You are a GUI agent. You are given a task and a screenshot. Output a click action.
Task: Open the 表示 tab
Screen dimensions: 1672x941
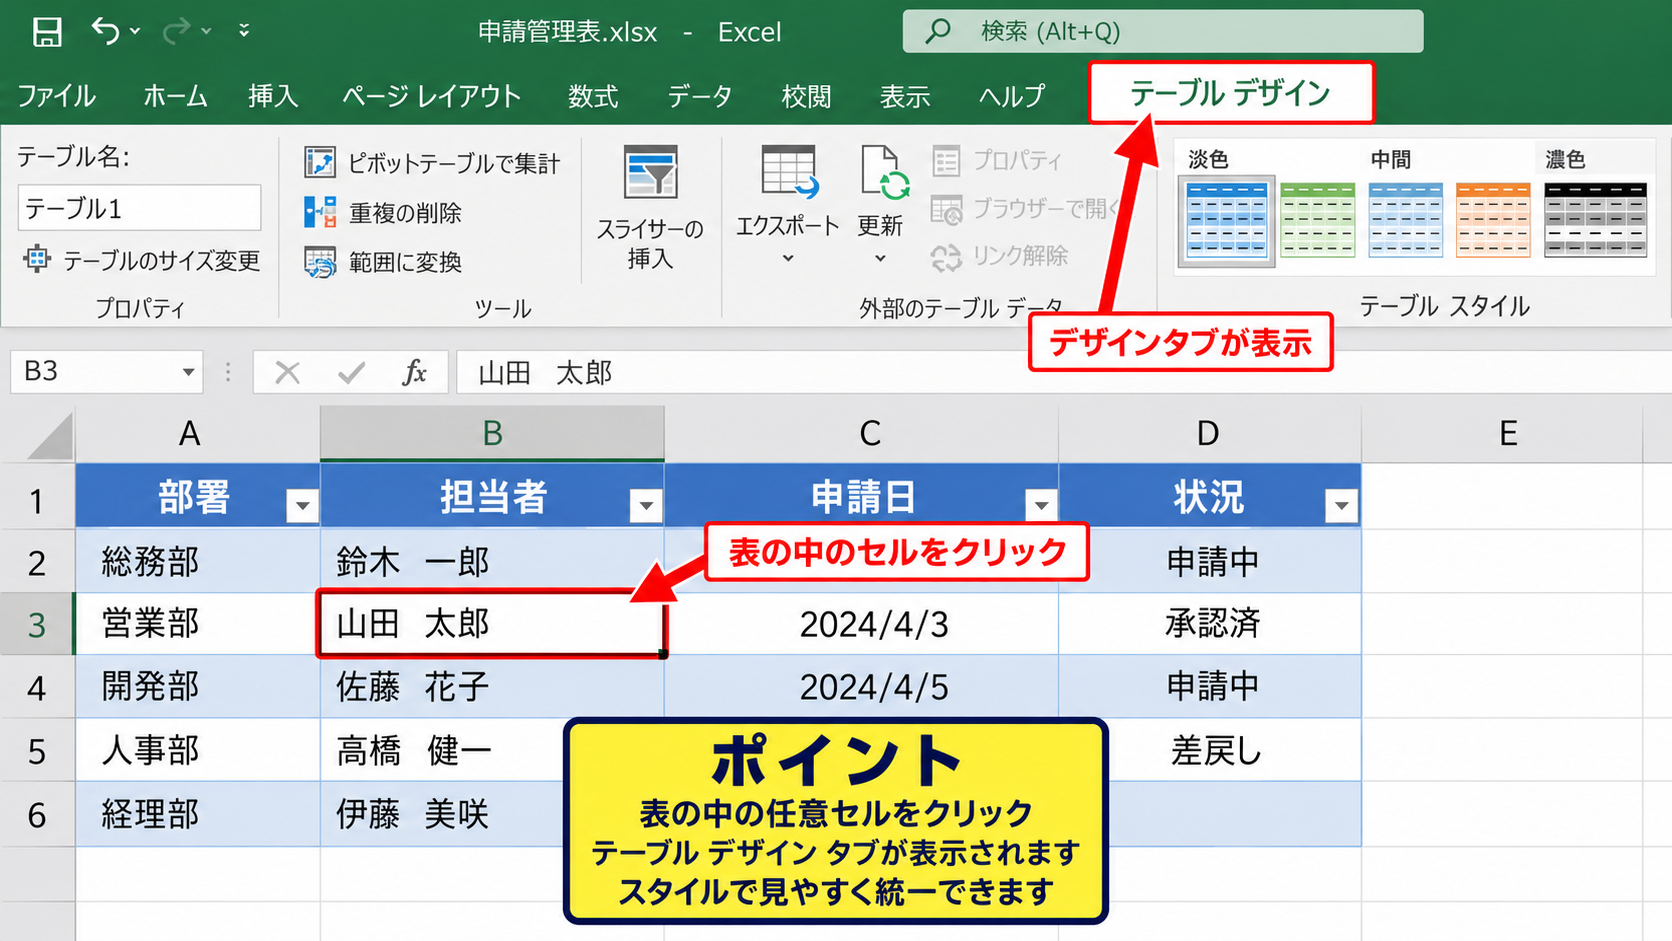pyautogui.click(x=904, y=96)
